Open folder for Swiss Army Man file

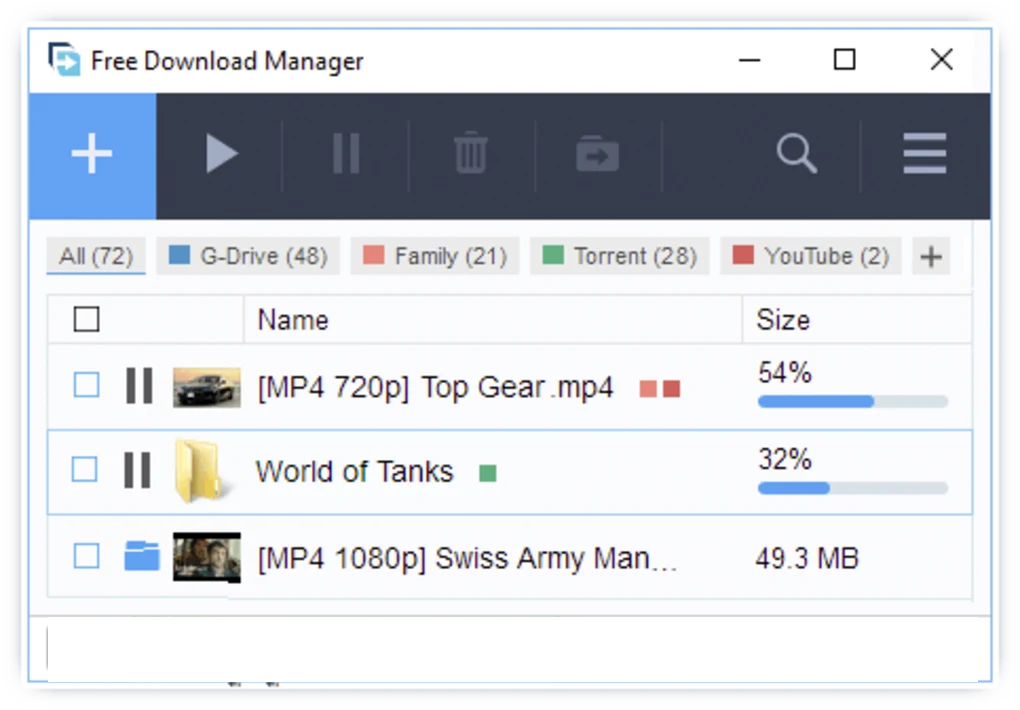pyautogui.click(x=142, y=556)
